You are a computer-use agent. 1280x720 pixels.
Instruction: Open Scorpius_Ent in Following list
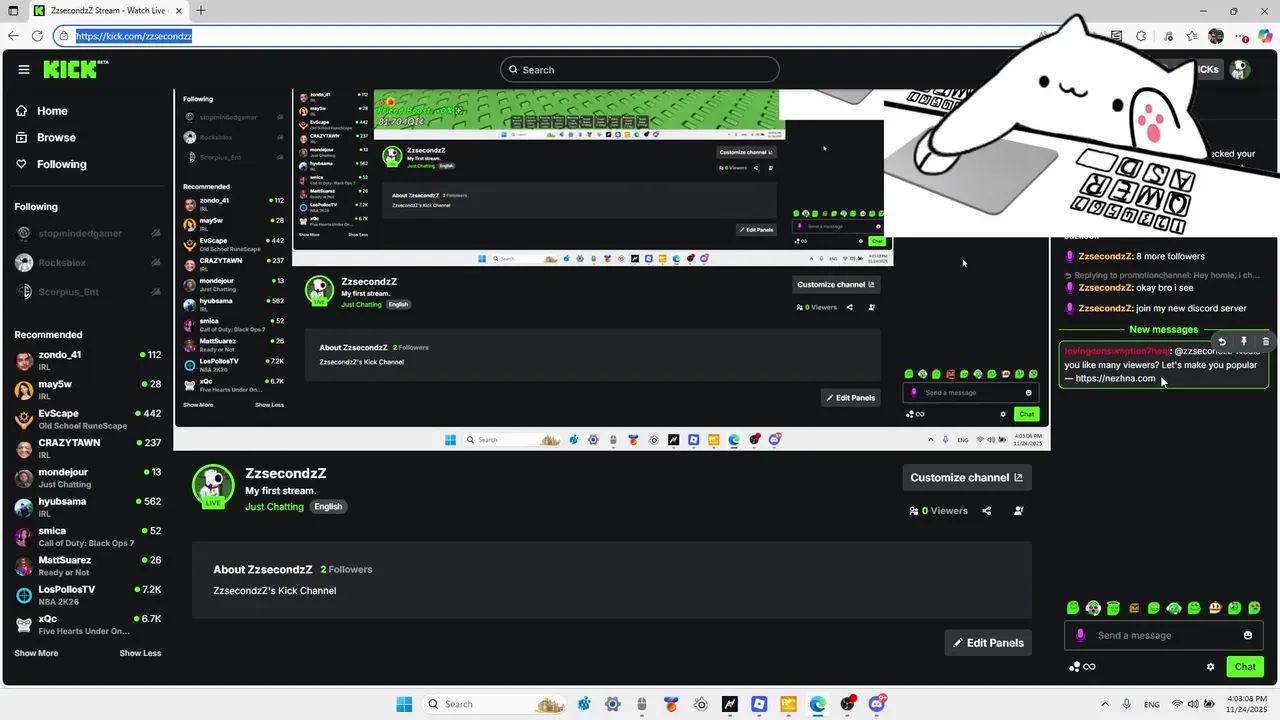(x=87, y=292)
